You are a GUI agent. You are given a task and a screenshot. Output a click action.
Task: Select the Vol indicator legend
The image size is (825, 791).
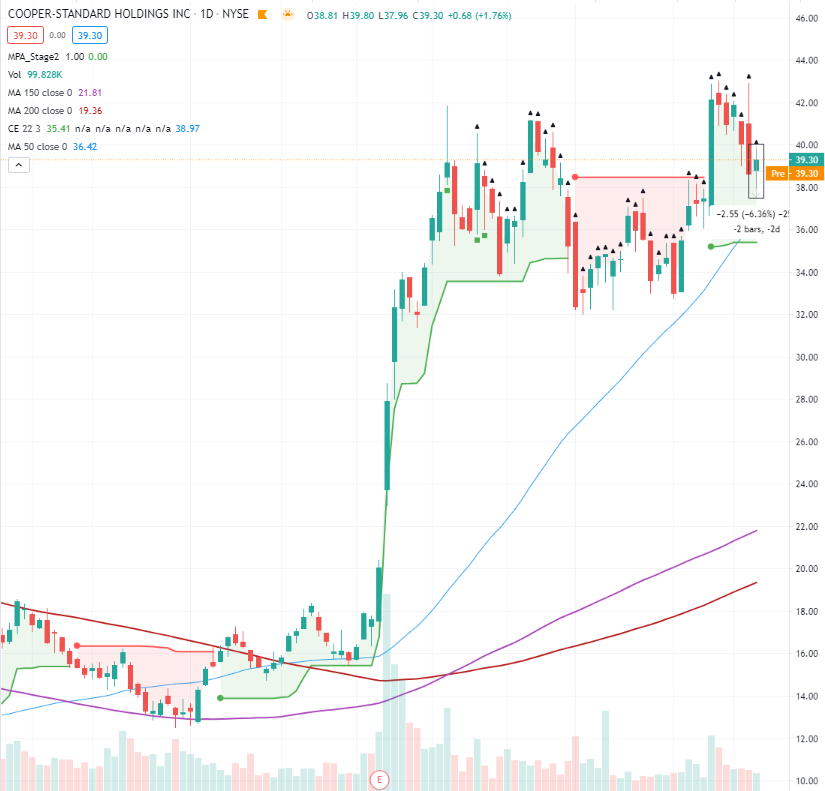pyautogui.click(x=16, y=74)
